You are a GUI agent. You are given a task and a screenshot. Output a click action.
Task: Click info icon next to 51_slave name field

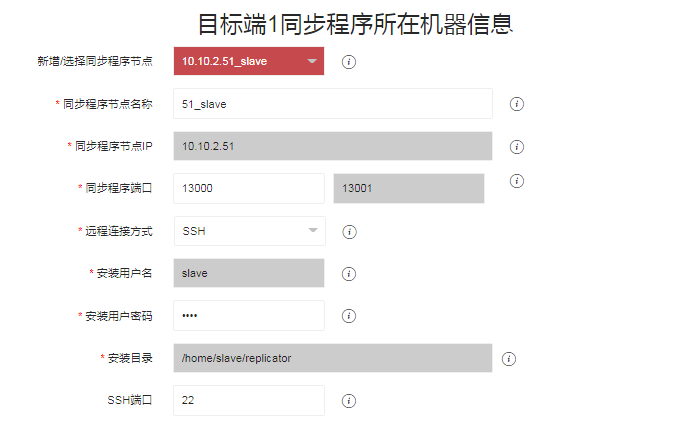coord(517,104)
